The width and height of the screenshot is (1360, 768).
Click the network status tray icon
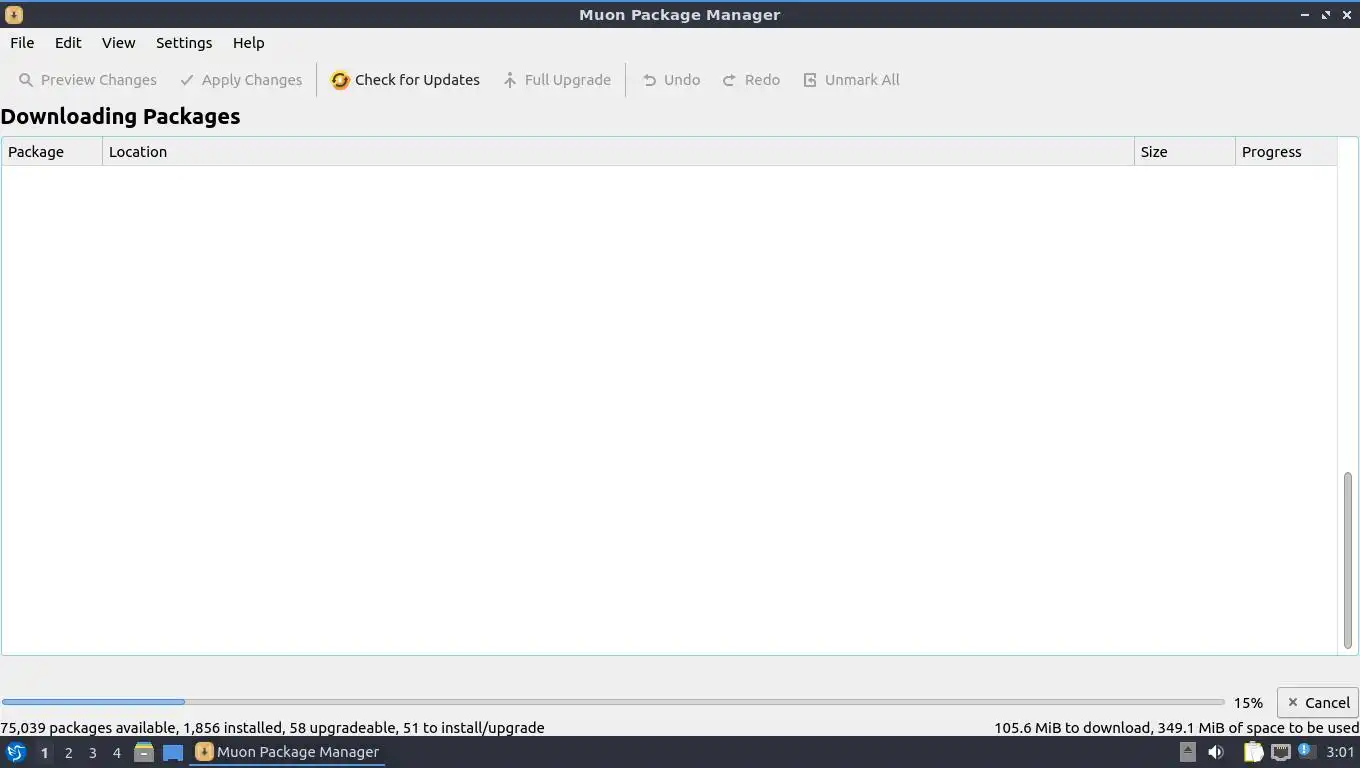[1280, 752]
